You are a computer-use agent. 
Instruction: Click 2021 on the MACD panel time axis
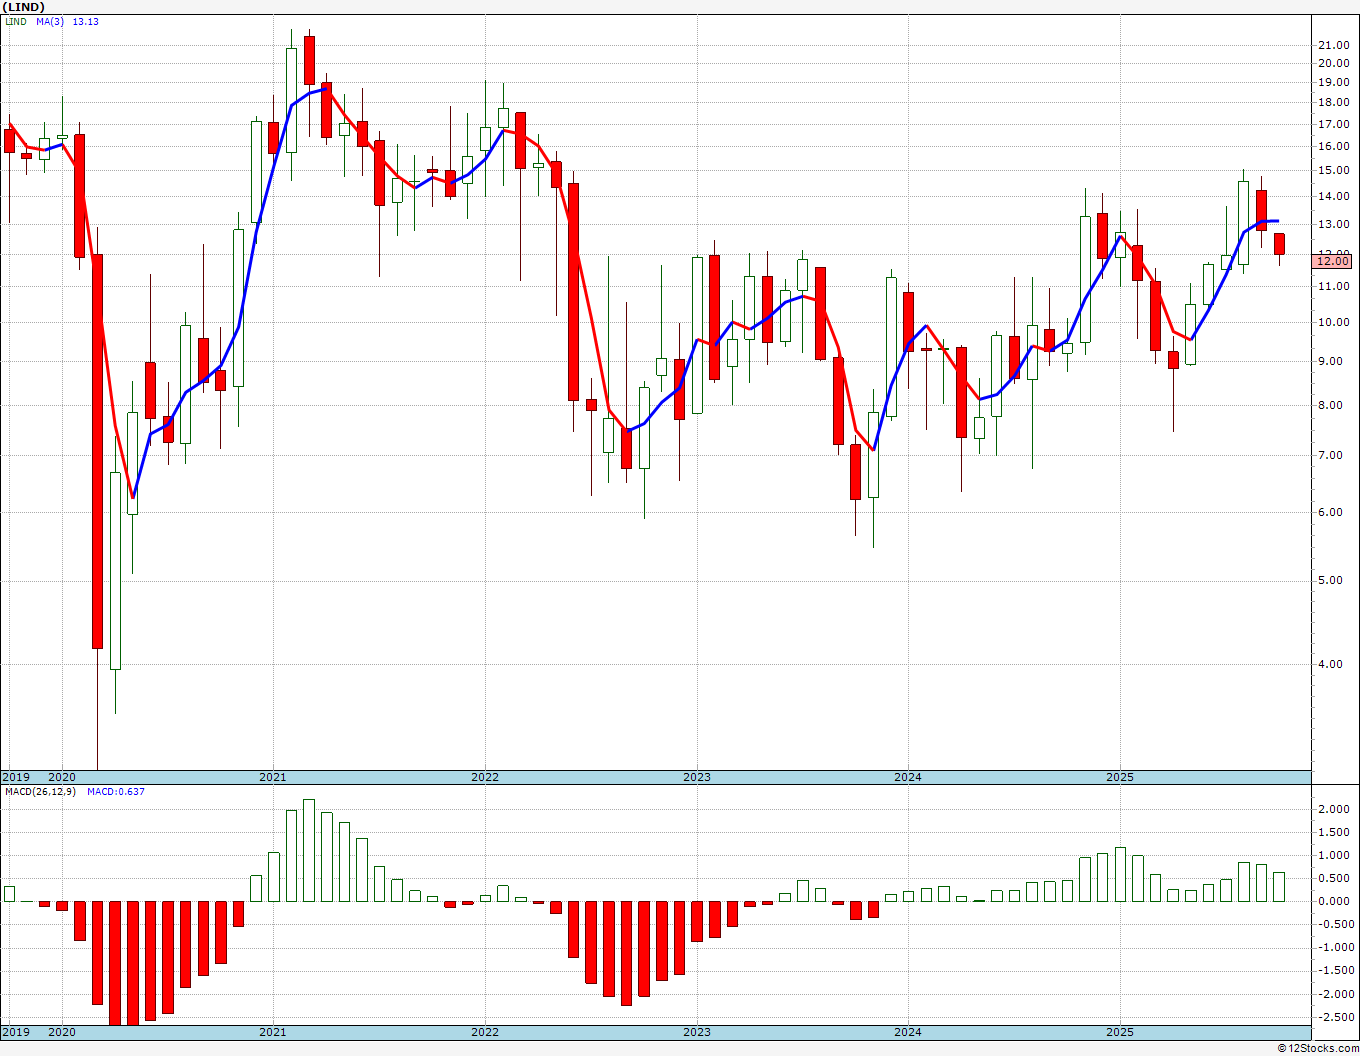273,1032
